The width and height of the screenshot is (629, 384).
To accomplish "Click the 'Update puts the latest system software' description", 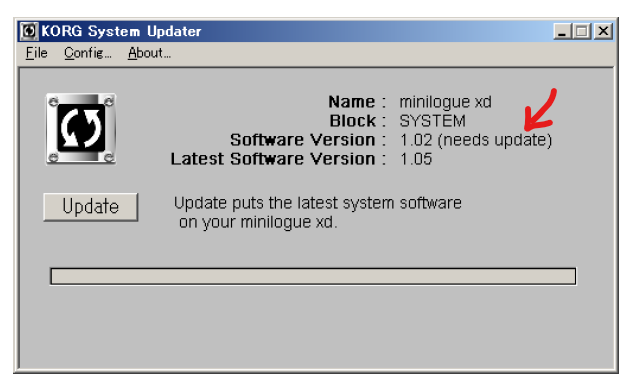I will tap(318, 203).
